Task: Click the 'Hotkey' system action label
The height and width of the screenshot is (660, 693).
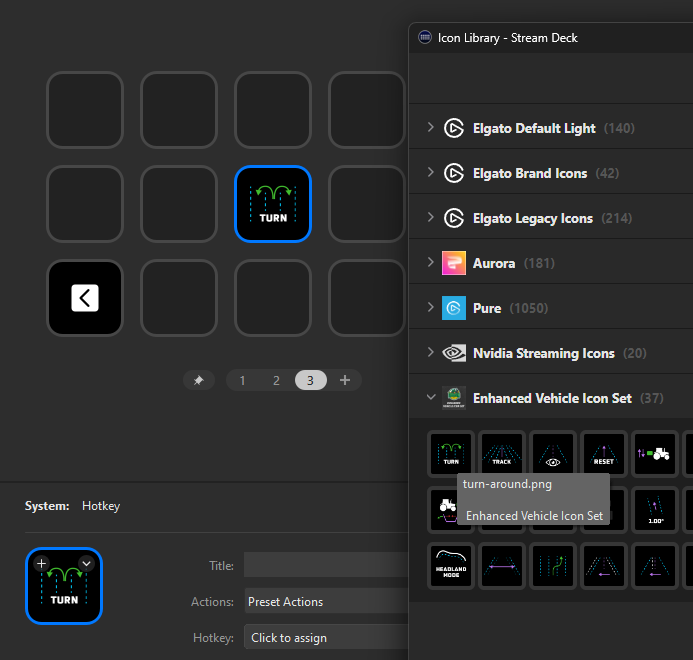Action: [x=101, y=506]
